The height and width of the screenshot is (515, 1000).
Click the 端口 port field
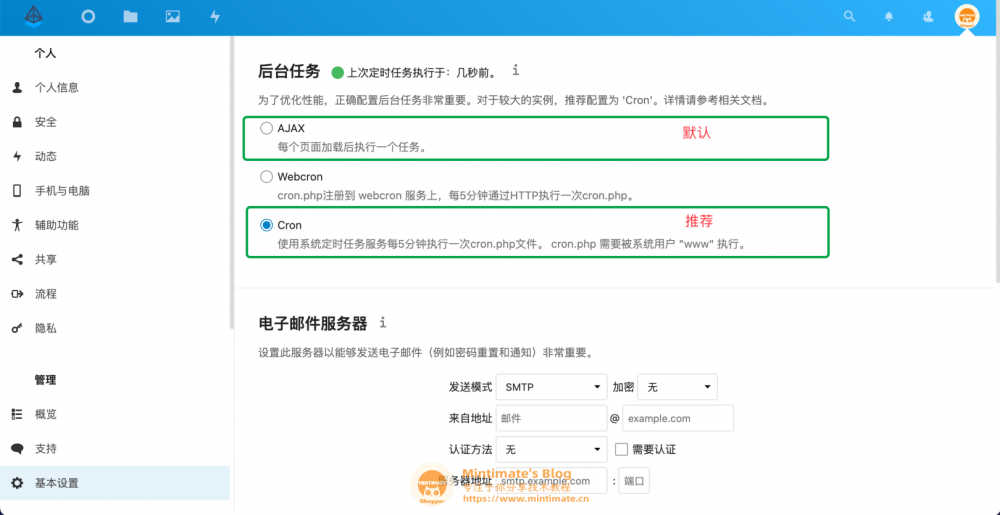(634, 481)
